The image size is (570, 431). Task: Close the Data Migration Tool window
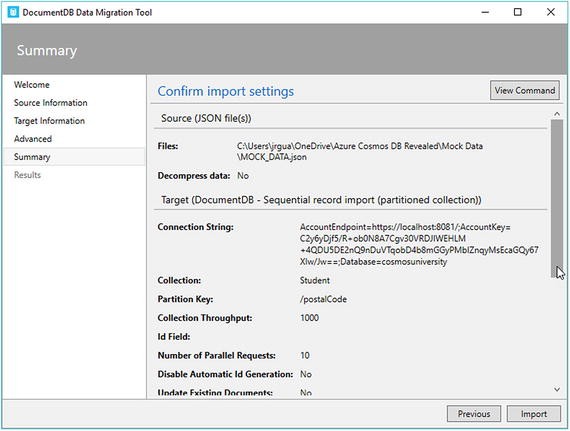[x=551, y=12]
